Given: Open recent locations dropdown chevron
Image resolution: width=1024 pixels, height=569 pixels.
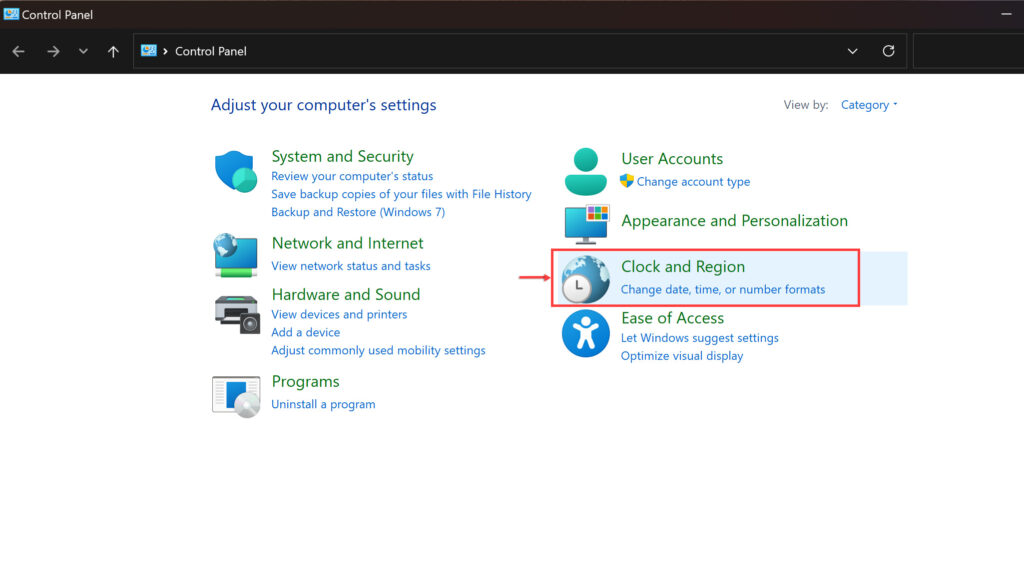Looking at the screenshot, I should pyautogui.click(x=83, y=51).
